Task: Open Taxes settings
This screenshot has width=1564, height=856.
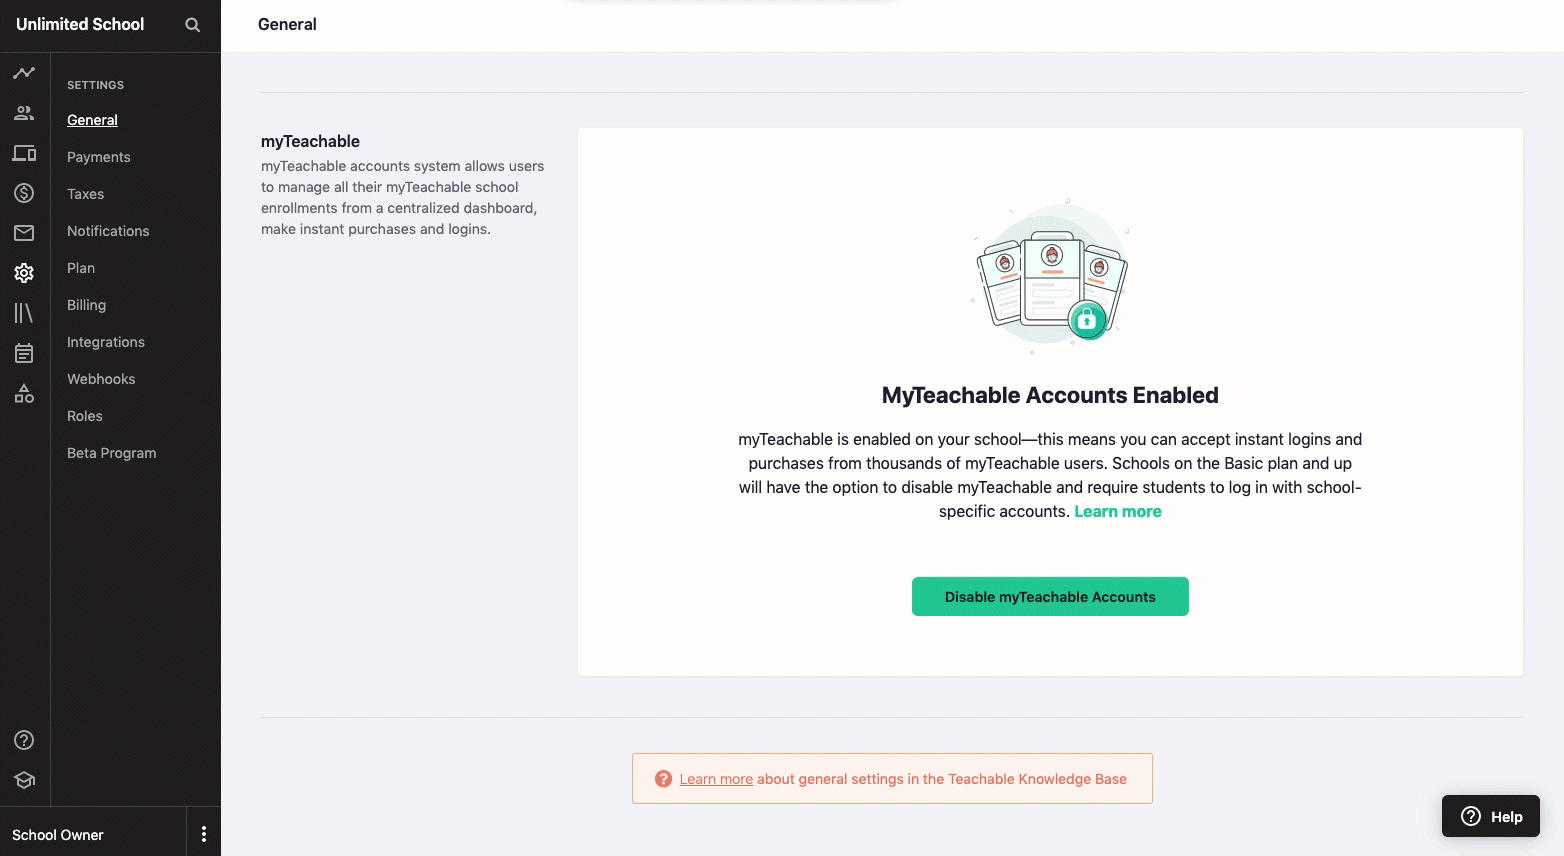Action: tap(85, 194)
